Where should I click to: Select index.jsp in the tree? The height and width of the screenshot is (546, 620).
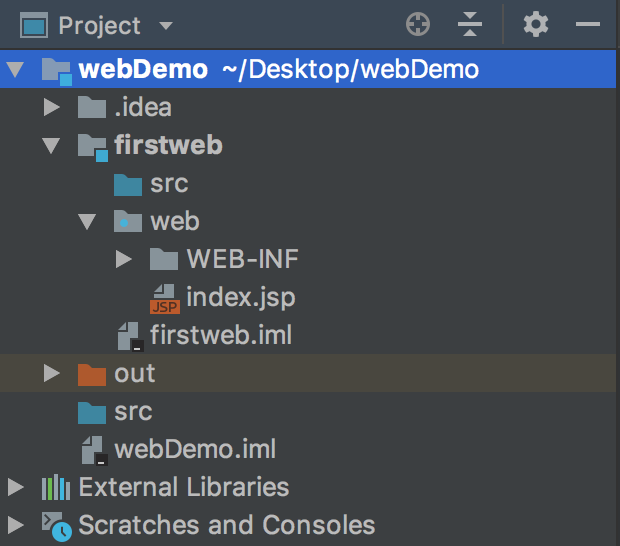click(x=240, y=297)
